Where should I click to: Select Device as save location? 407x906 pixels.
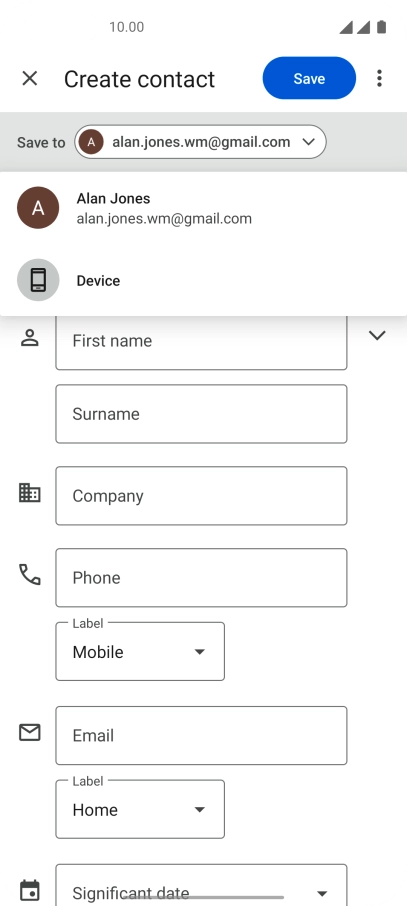tap(204, 280)
